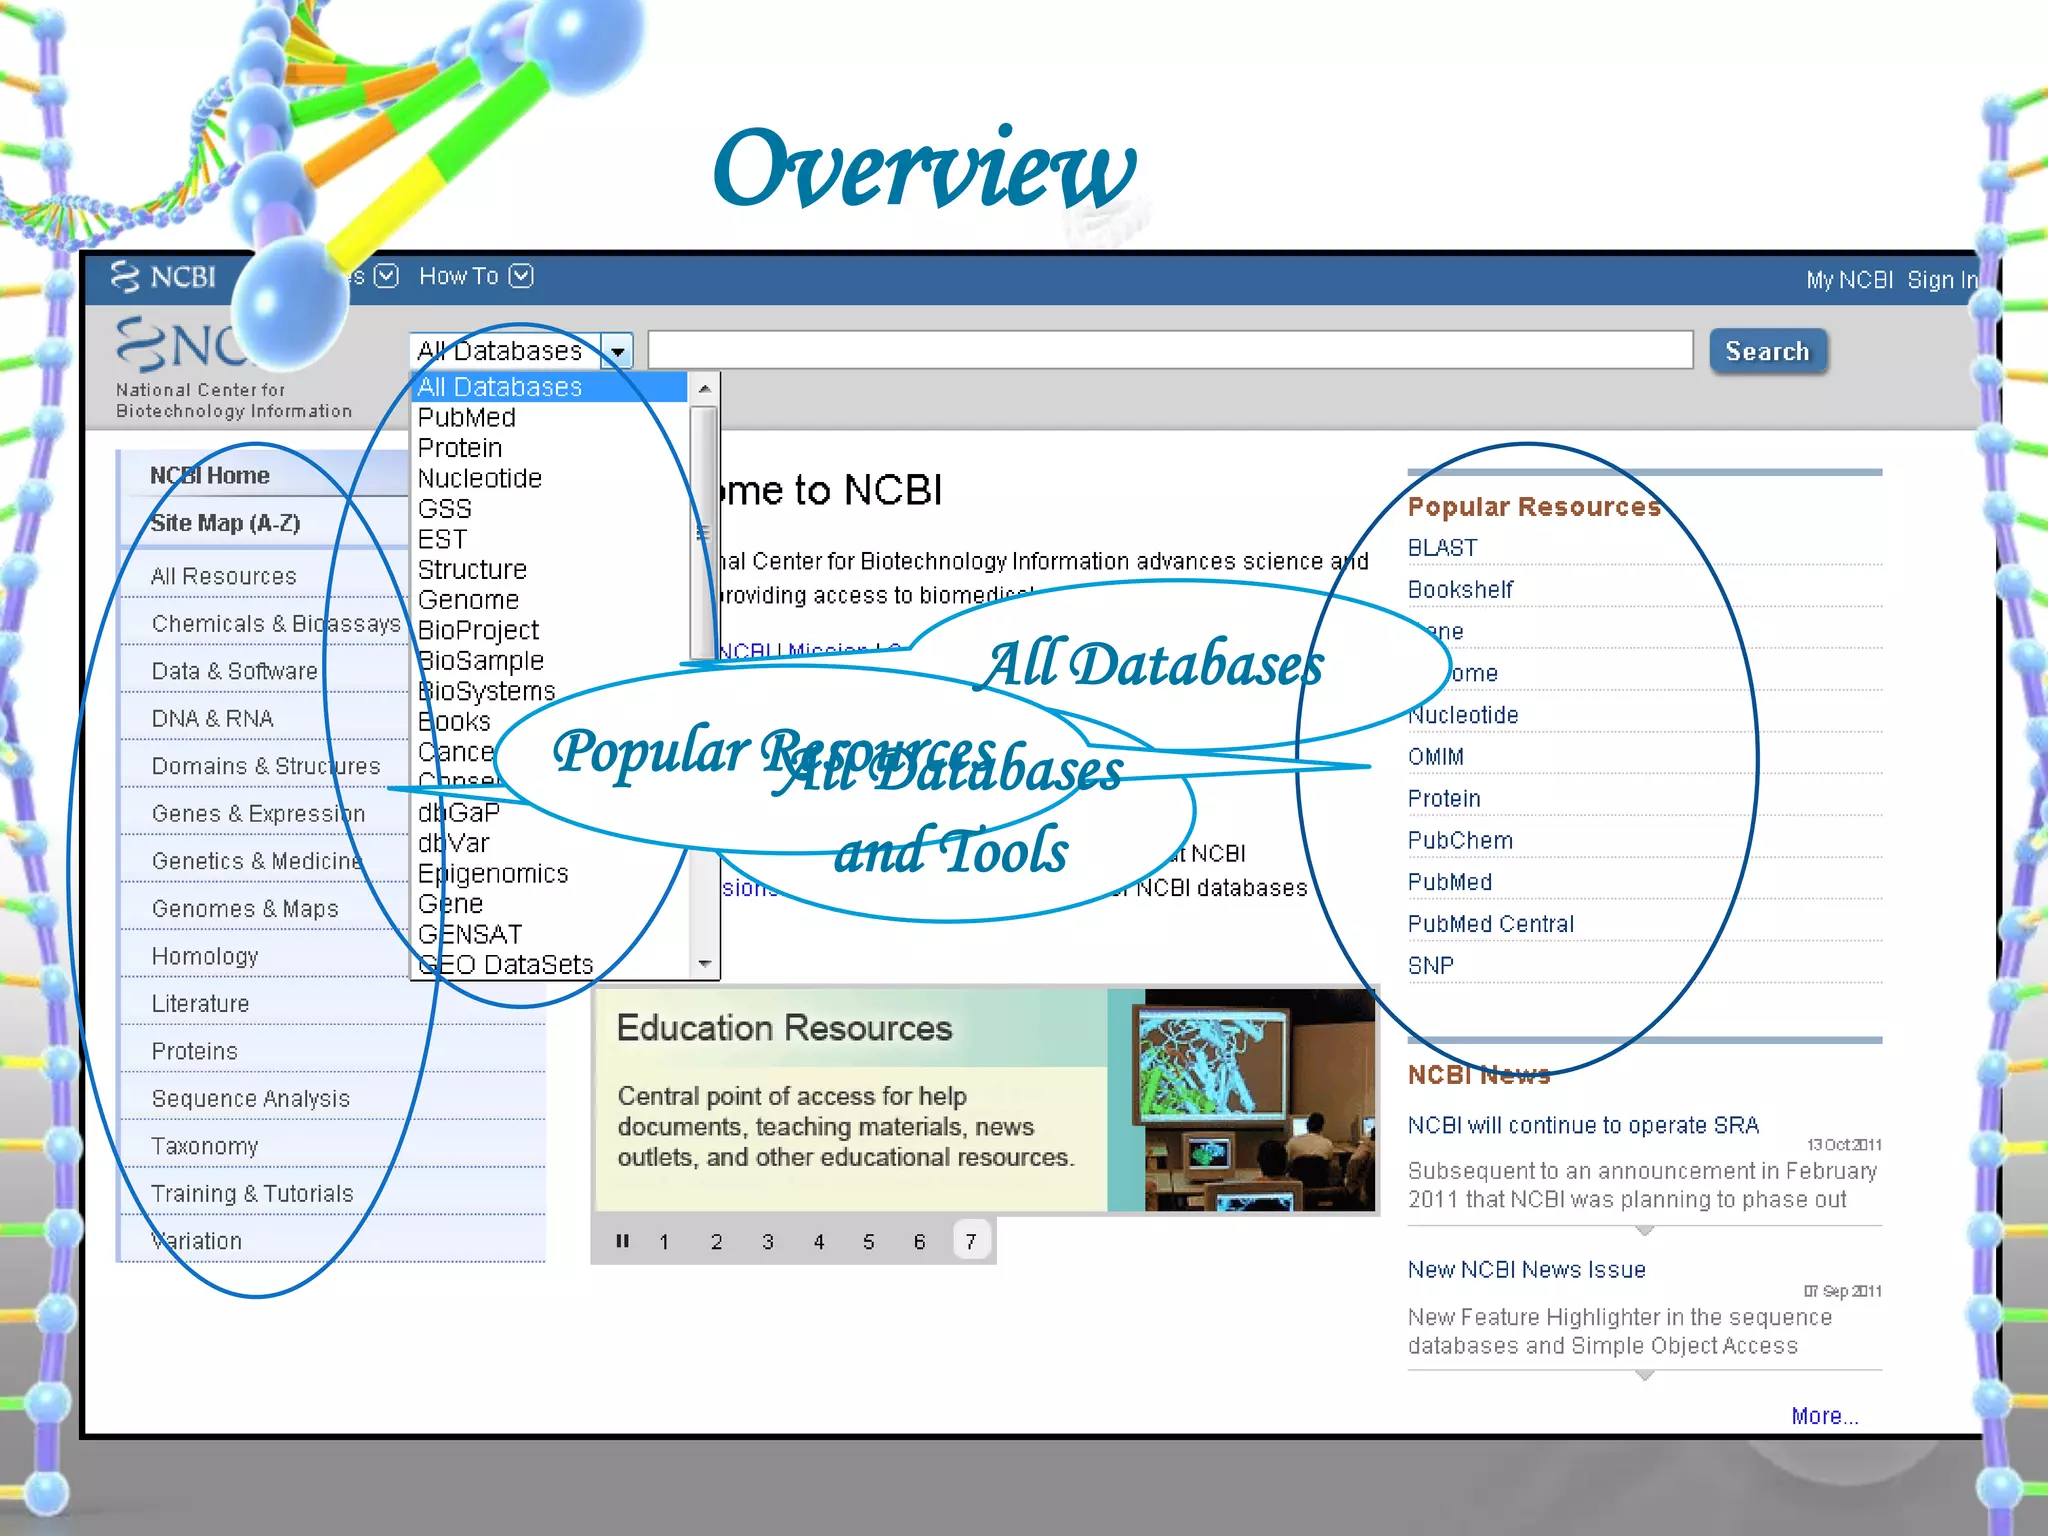Open PubChem in Popular Resources
The image size is (2048, 1536).
[x=1460, y=841]
